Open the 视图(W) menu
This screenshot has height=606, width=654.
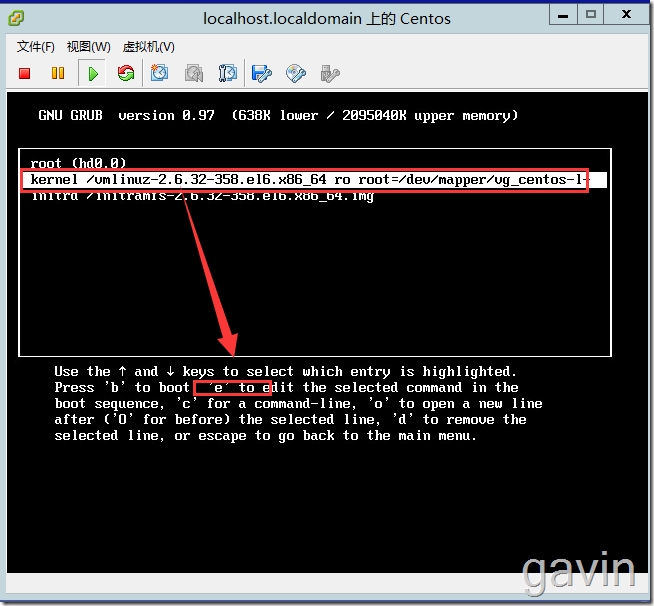click(x=89, y=47)
